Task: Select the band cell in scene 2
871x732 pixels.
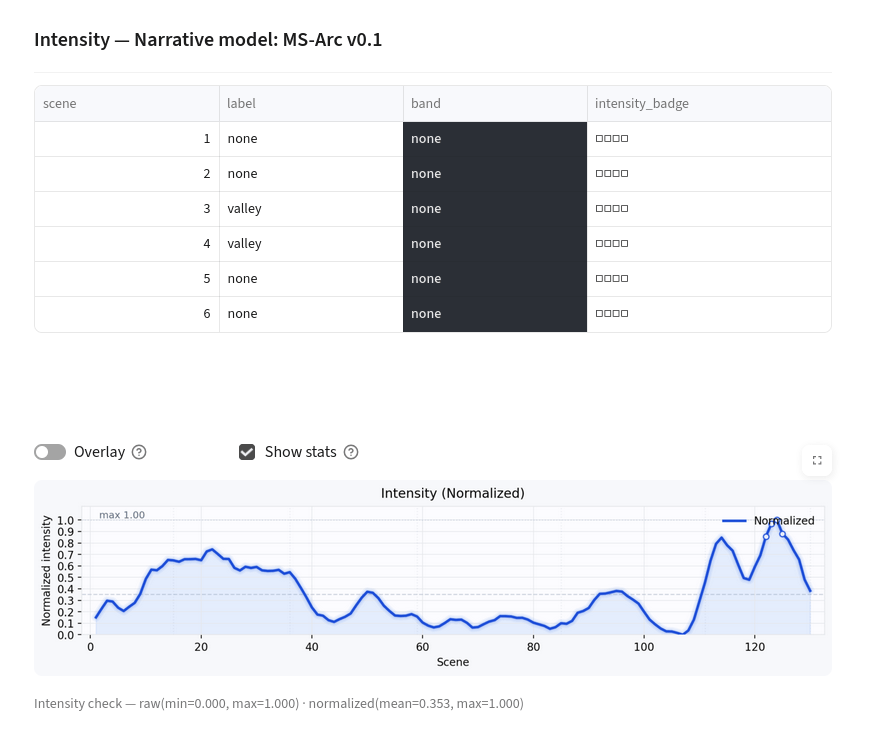Action: [x=495, y=174]
